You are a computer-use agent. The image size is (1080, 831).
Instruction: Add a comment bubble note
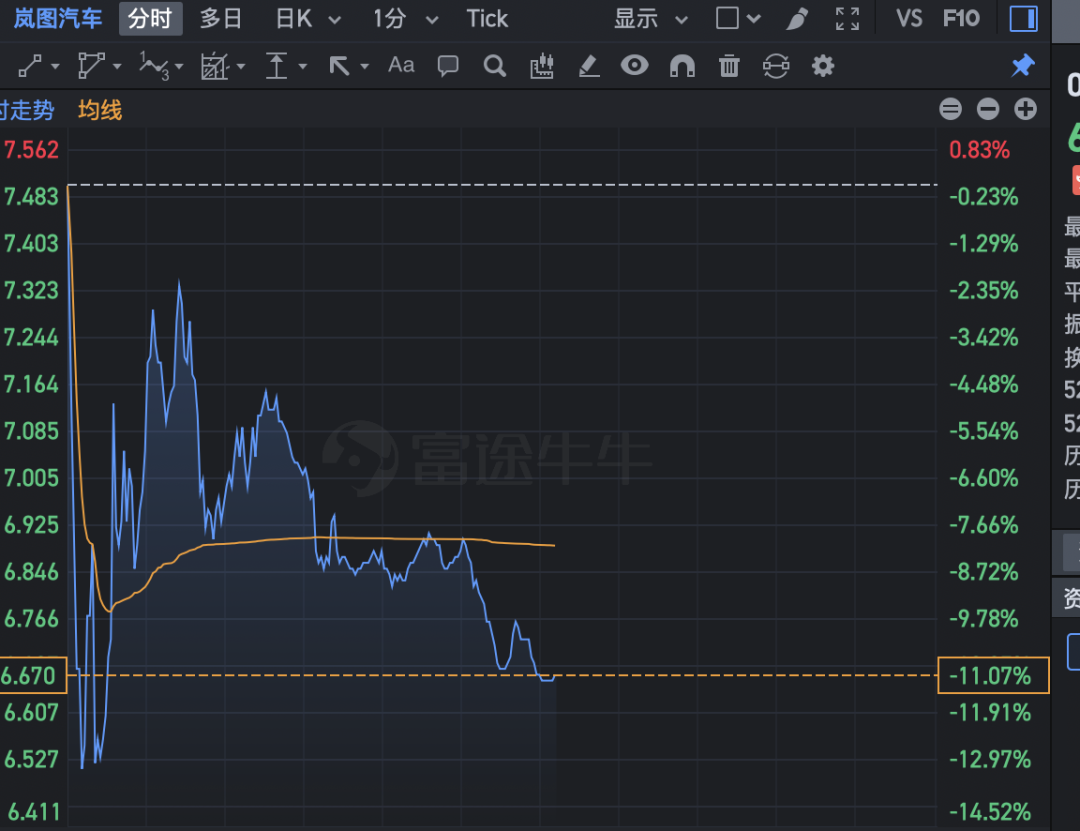coord(448,66)
